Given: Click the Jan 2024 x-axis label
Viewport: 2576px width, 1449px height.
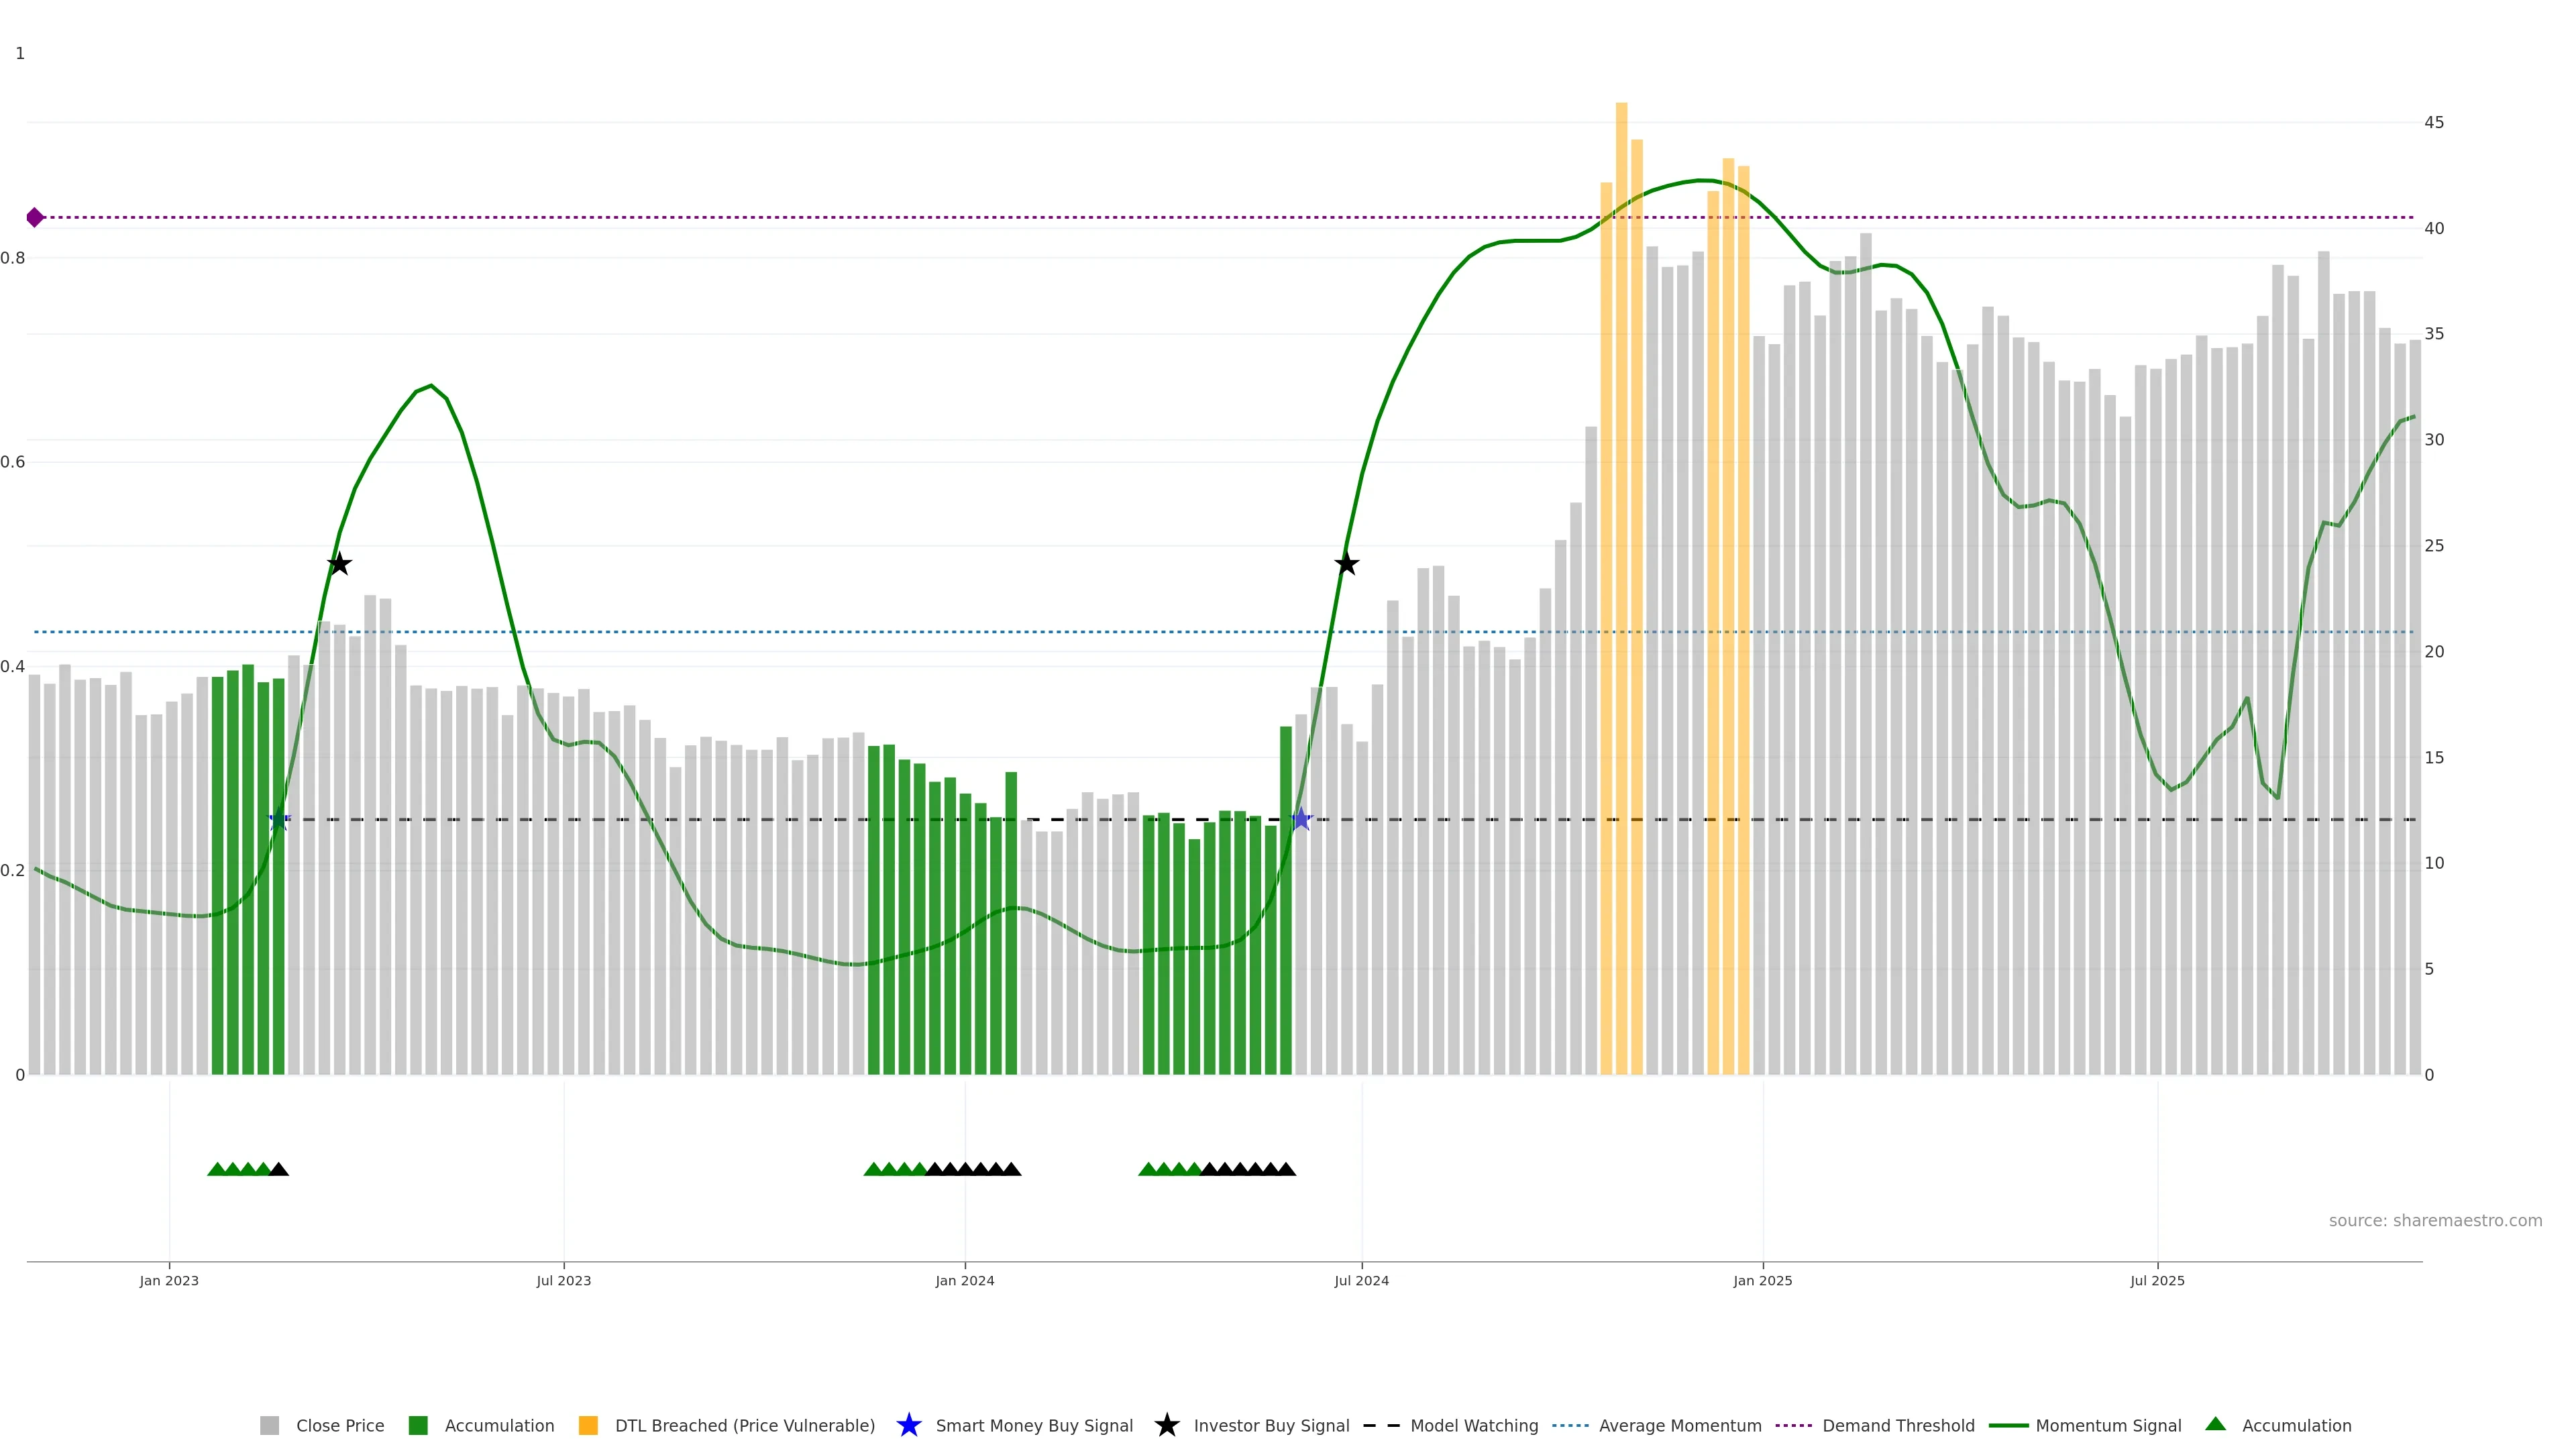Looking at the screenshot, I should (x=964, y=1280).
